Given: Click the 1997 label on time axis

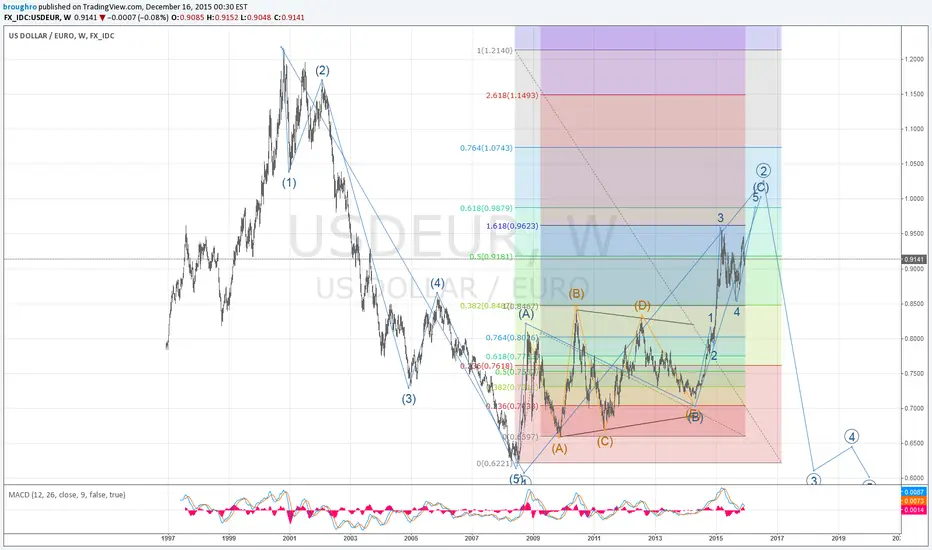Looking at the screenshot, I should (168, 538).
